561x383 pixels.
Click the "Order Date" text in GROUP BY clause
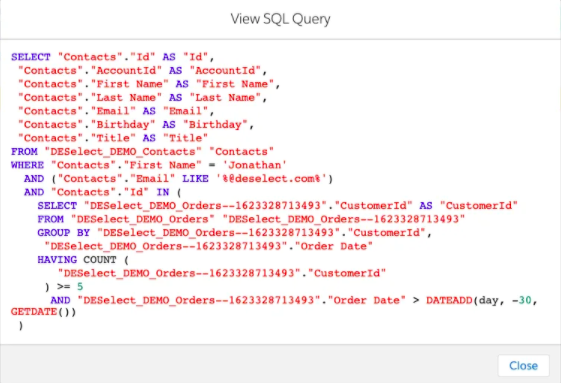(333, 246)
